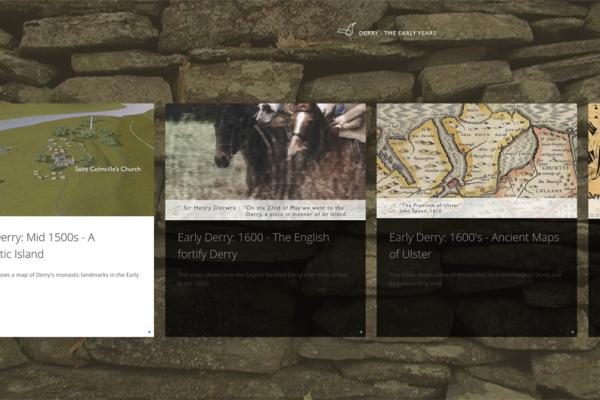Viewport: 600px width, 400px height.
Task: Click the church tower marker on the island map
Action: [x=91, y=125]
